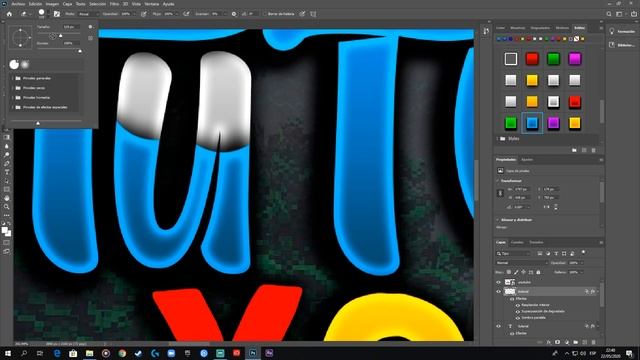Expand the Pinceles de efectos especiales folder
The height and width of the screenshot is (360, 640).
tap(13, 107)
